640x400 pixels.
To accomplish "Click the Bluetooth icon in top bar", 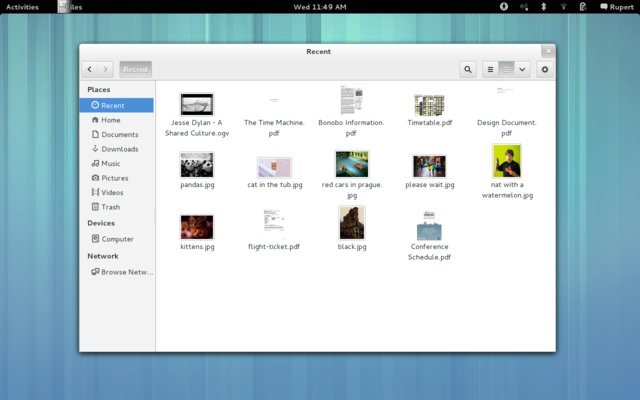I will tap(544, 6).
